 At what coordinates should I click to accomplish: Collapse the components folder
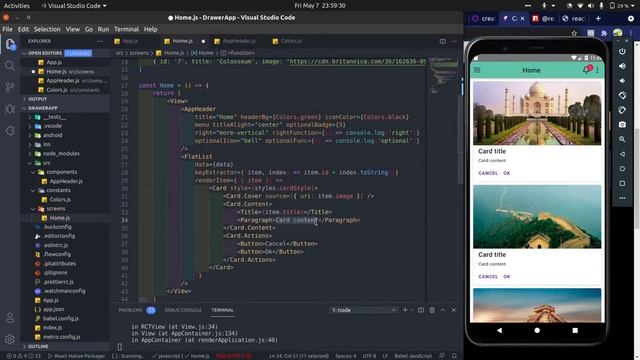[61, 172]
